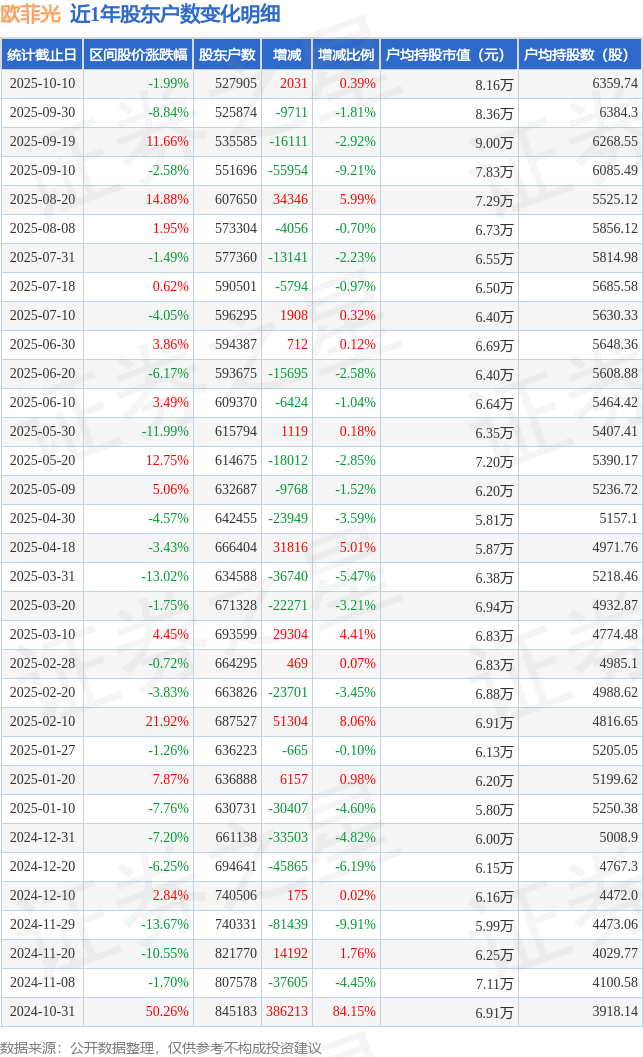Click the 9.00万 average holding value
The height and width of the screenshot is (1057, 643).
click(x=494, y=143)
